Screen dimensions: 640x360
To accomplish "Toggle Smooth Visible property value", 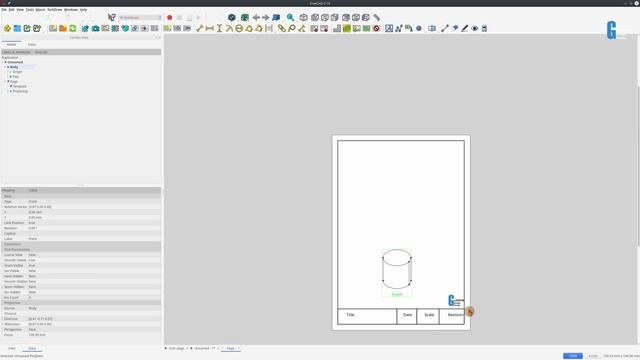I will [94, 260].
